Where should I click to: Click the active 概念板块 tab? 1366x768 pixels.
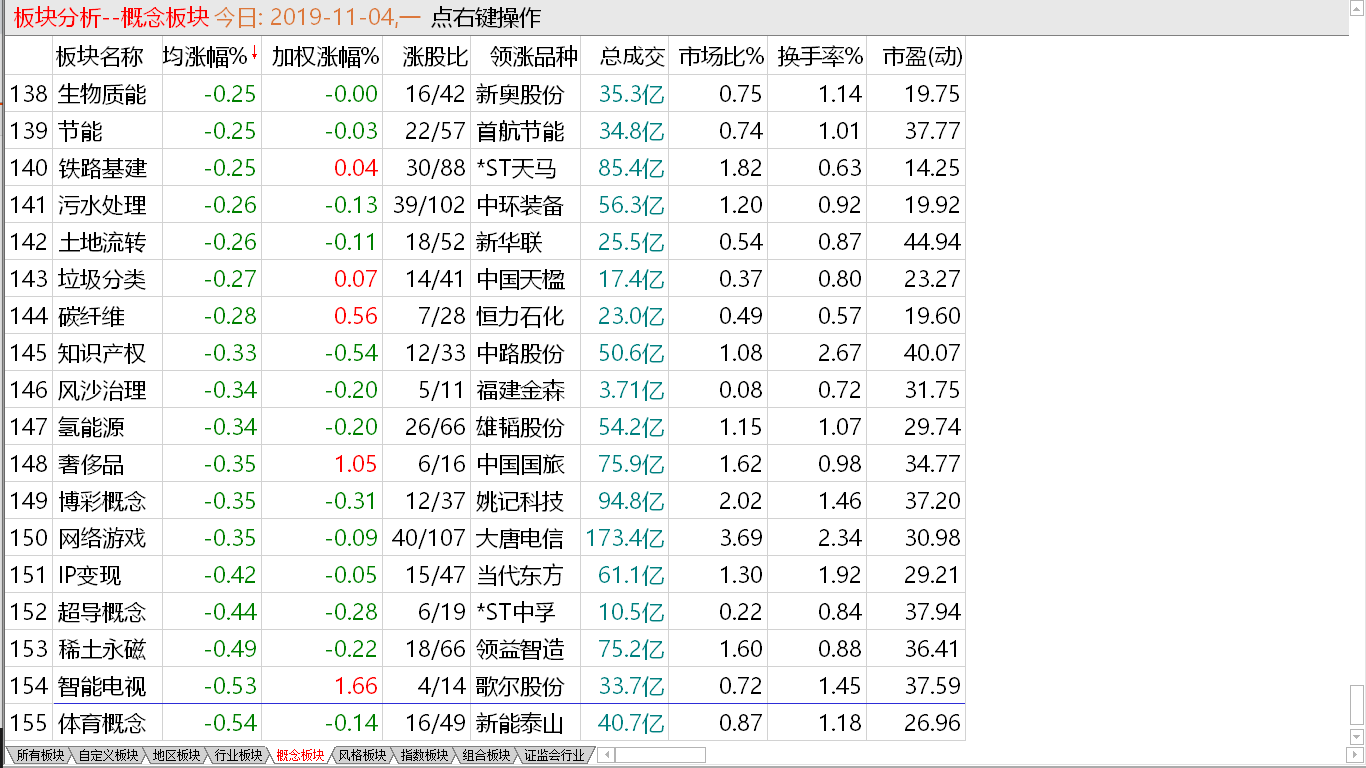[x=301, y=755]
